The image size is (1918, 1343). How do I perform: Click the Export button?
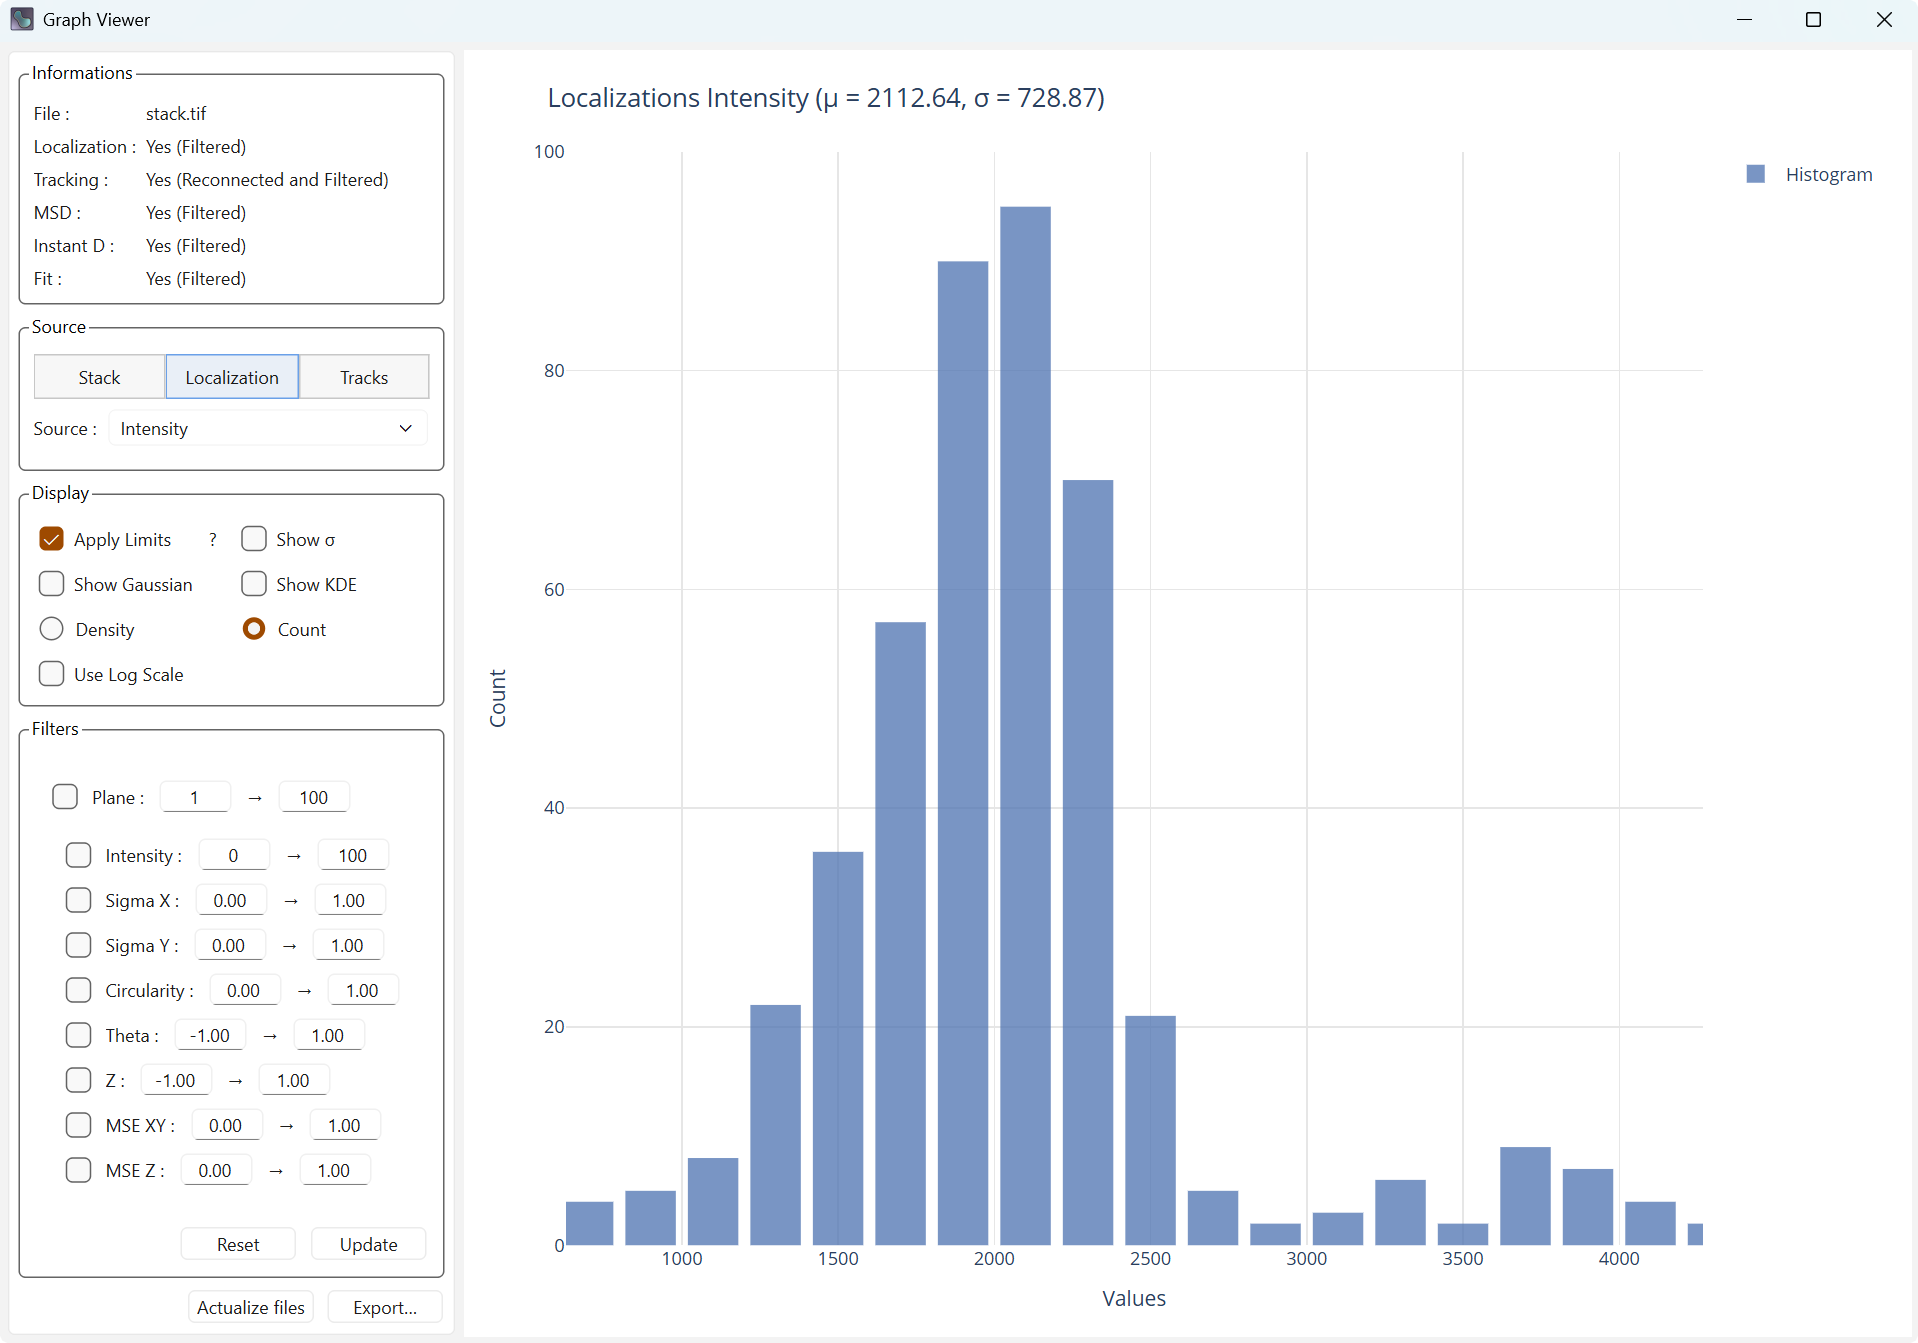[385, 1307]
